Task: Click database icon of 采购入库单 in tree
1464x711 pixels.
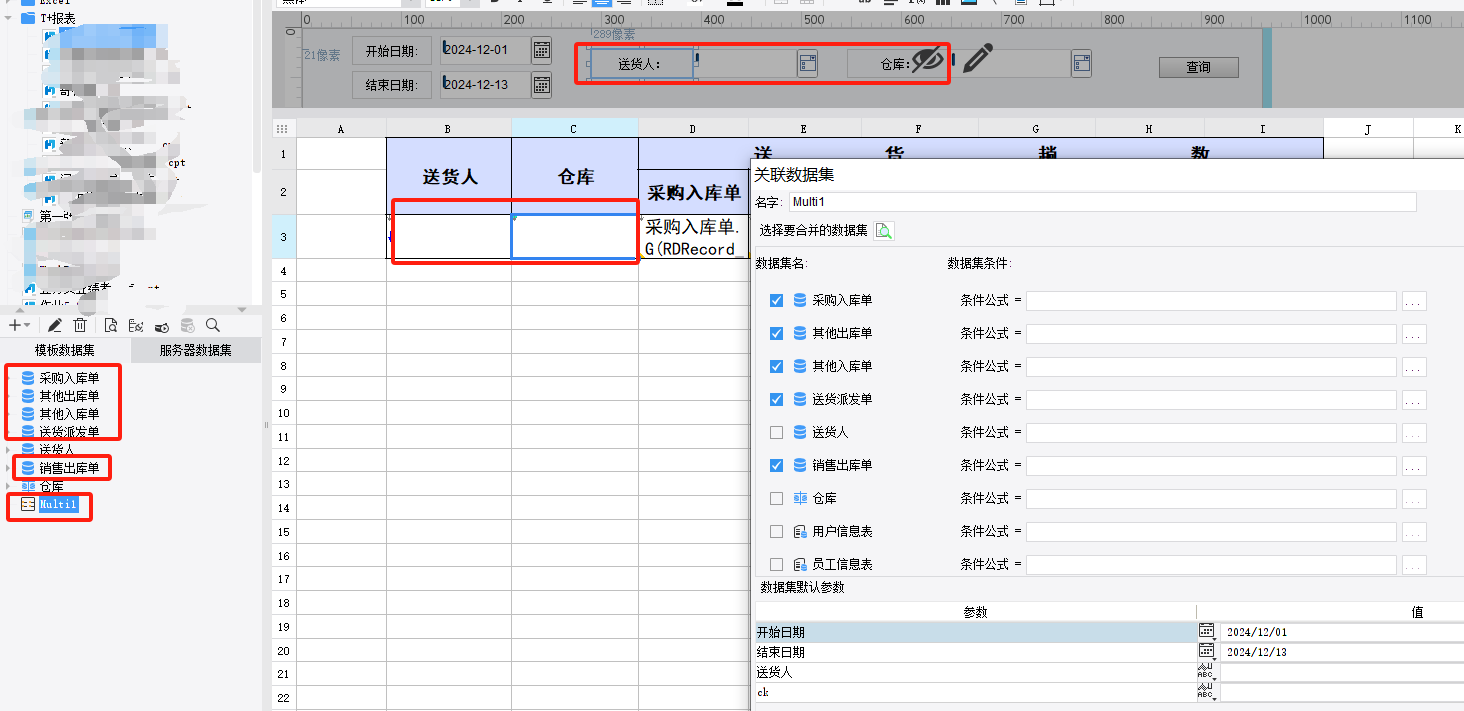Action: tap(28, 378)
